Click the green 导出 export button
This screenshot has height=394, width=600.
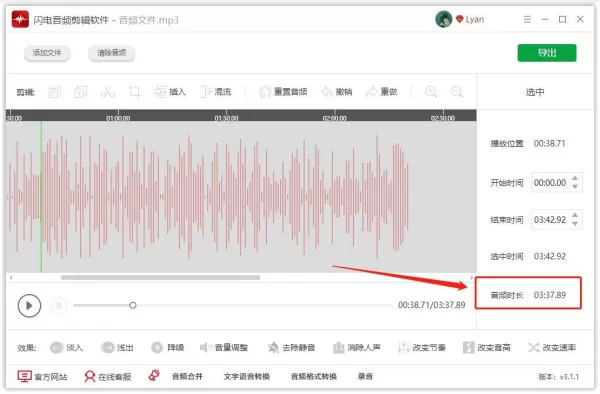tap(547, 53)
